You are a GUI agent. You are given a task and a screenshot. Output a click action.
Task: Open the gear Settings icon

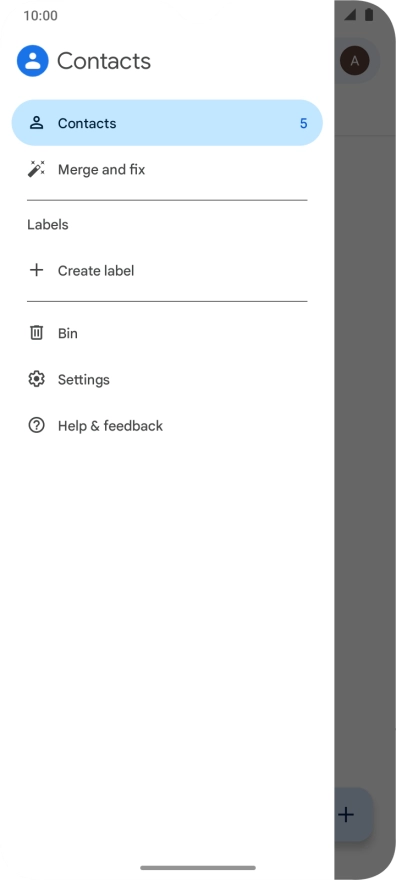click(x=36, y=379)
